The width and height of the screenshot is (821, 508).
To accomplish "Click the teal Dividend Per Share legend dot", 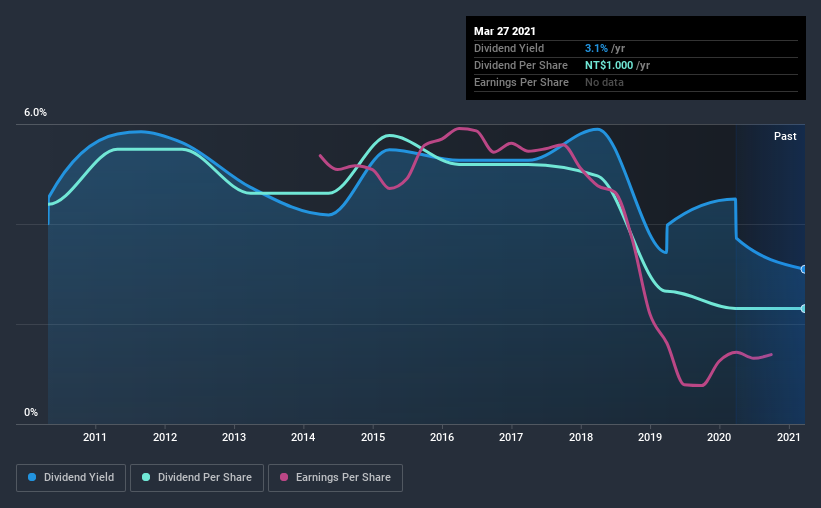I will coord(146,477).
